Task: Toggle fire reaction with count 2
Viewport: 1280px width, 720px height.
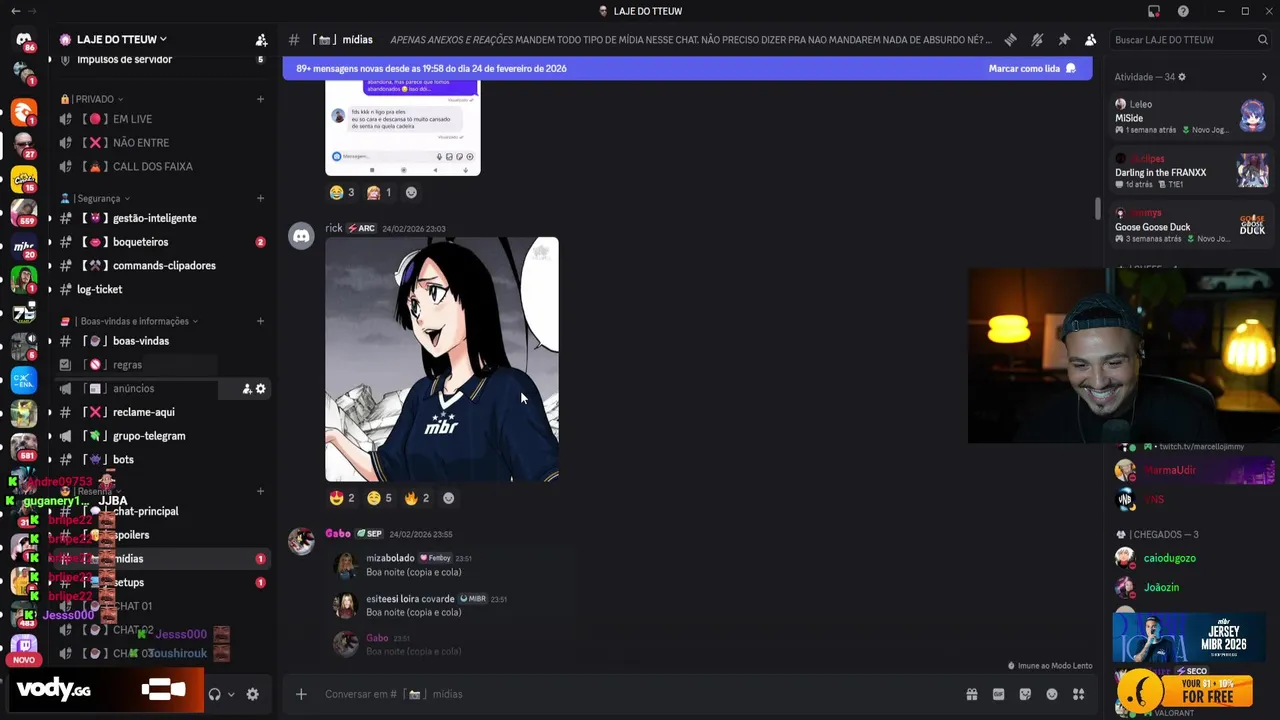Action: coord(417,498)
